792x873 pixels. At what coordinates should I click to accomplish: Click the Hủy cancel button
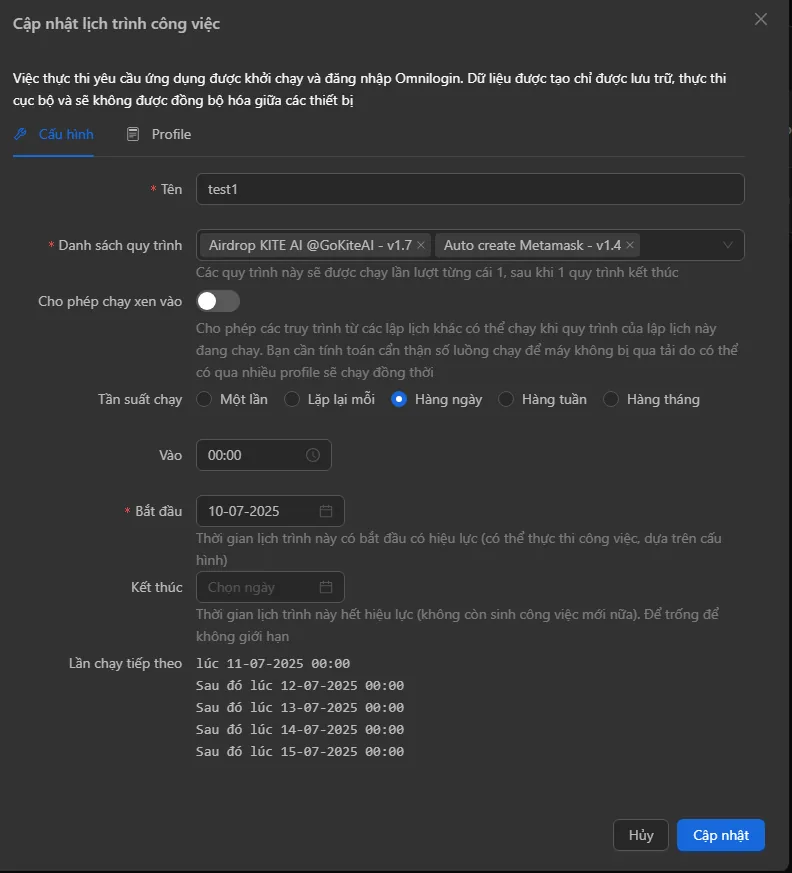pos(640,835)
